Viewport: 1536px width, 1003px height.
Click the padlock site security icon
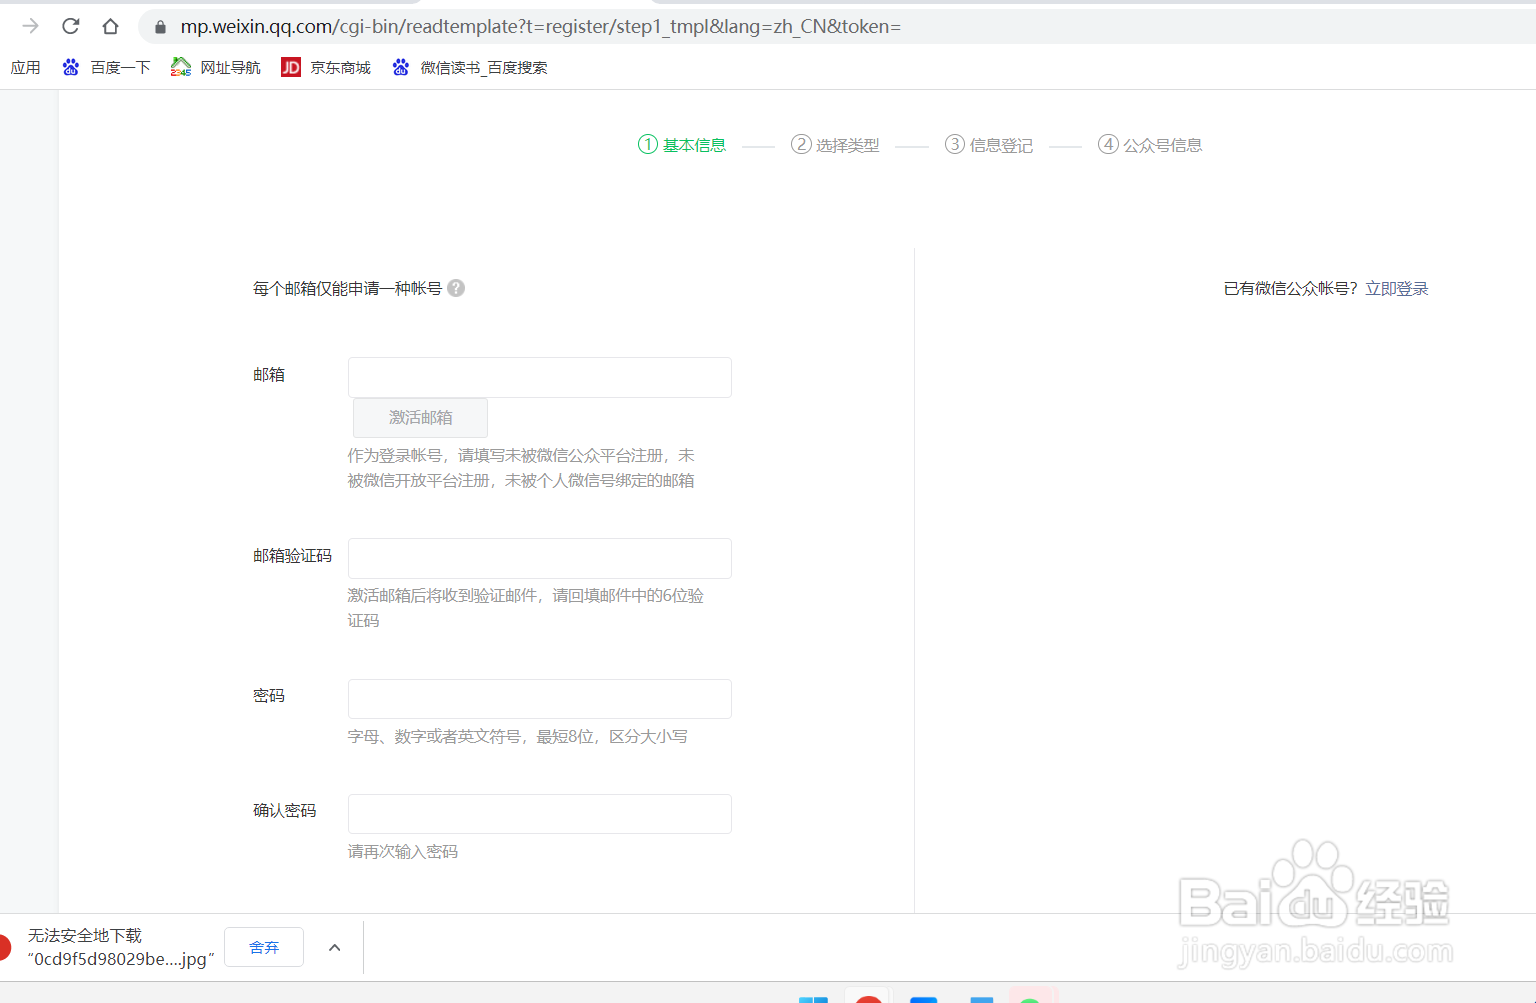[160, 26]
